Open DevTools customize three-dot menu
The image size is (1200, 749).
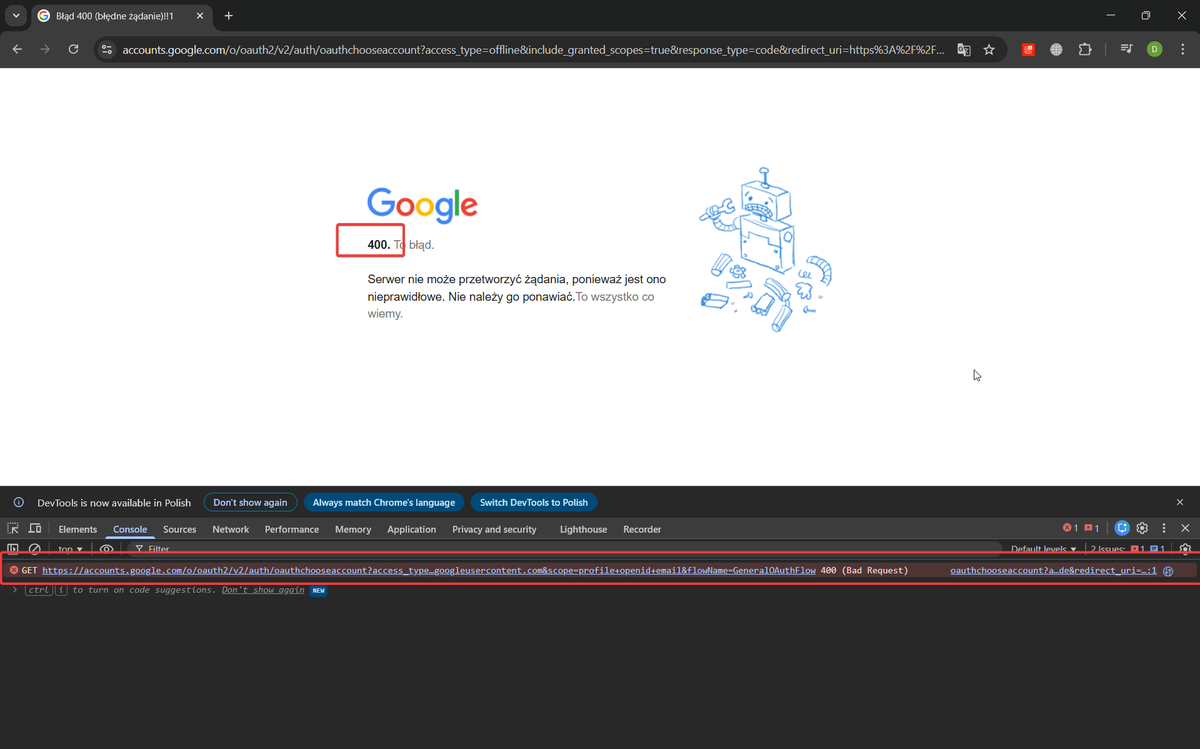click(1162, 528)
